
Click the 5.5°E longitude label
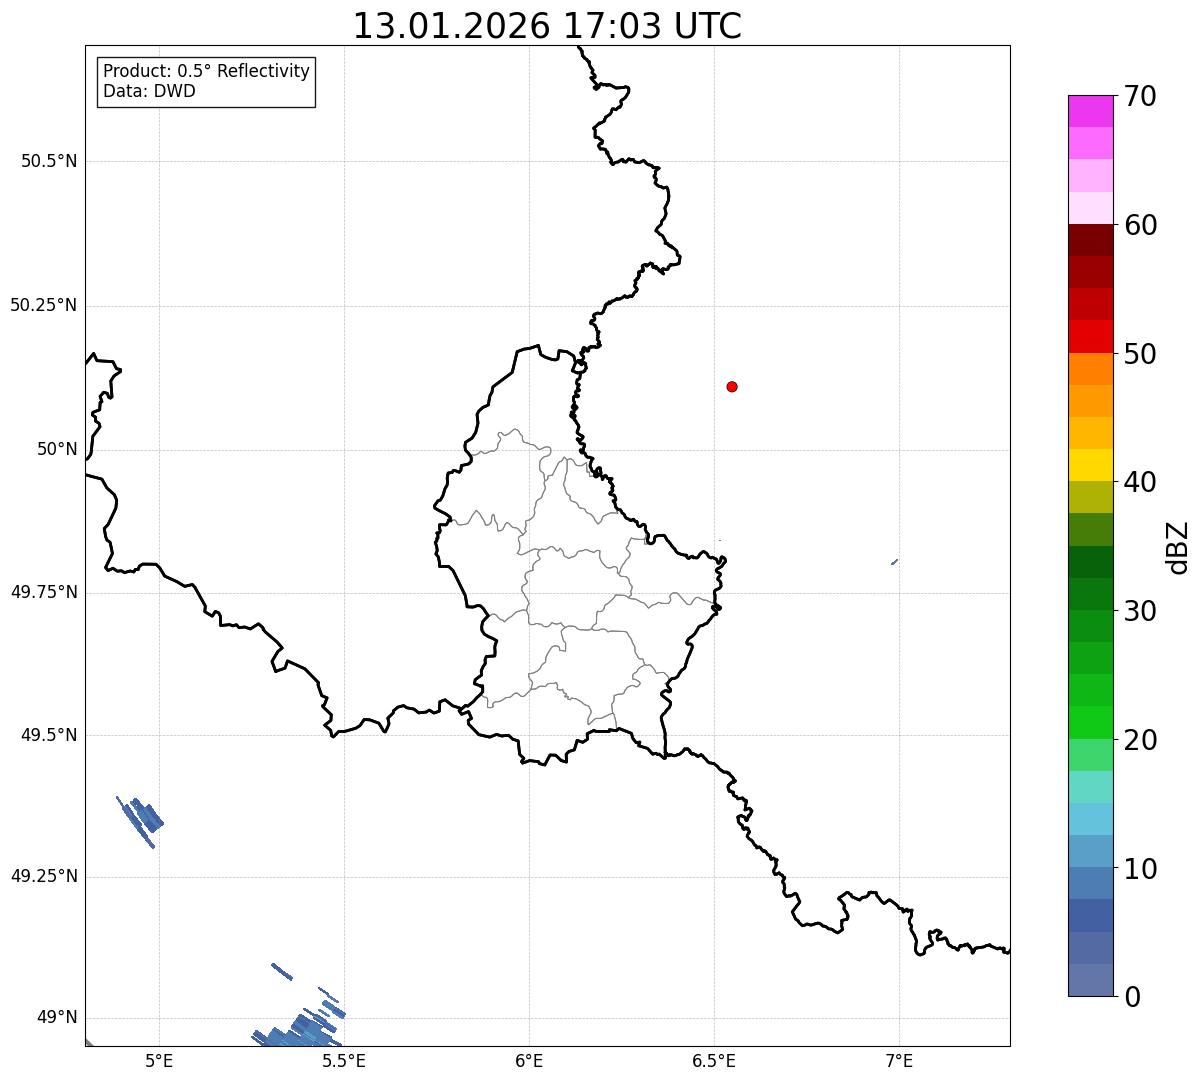coord(344,1060)
